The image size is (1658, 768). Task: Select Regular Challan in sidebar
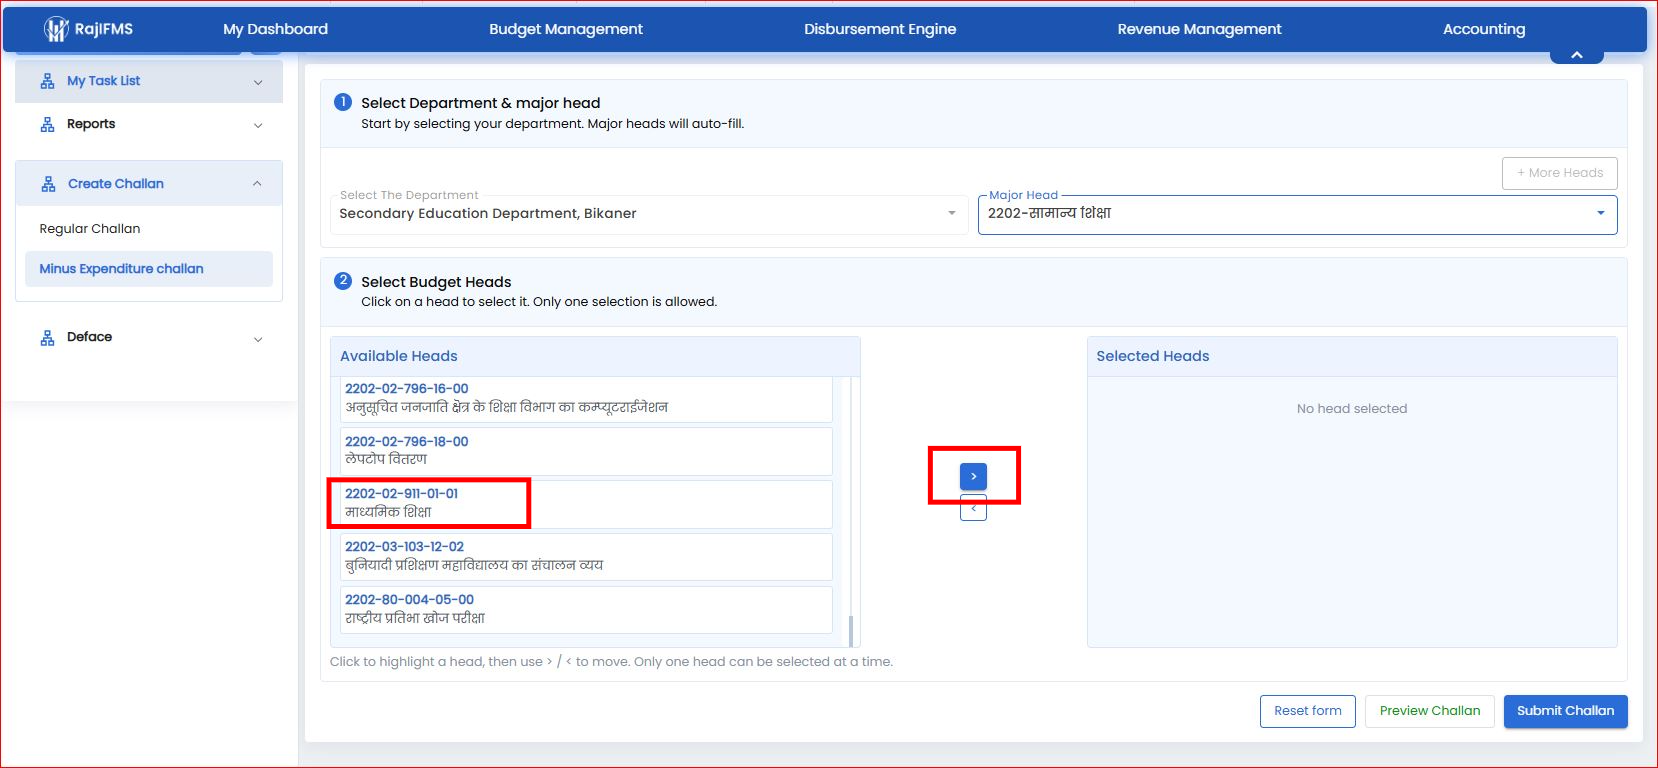[x=90, y=228]
